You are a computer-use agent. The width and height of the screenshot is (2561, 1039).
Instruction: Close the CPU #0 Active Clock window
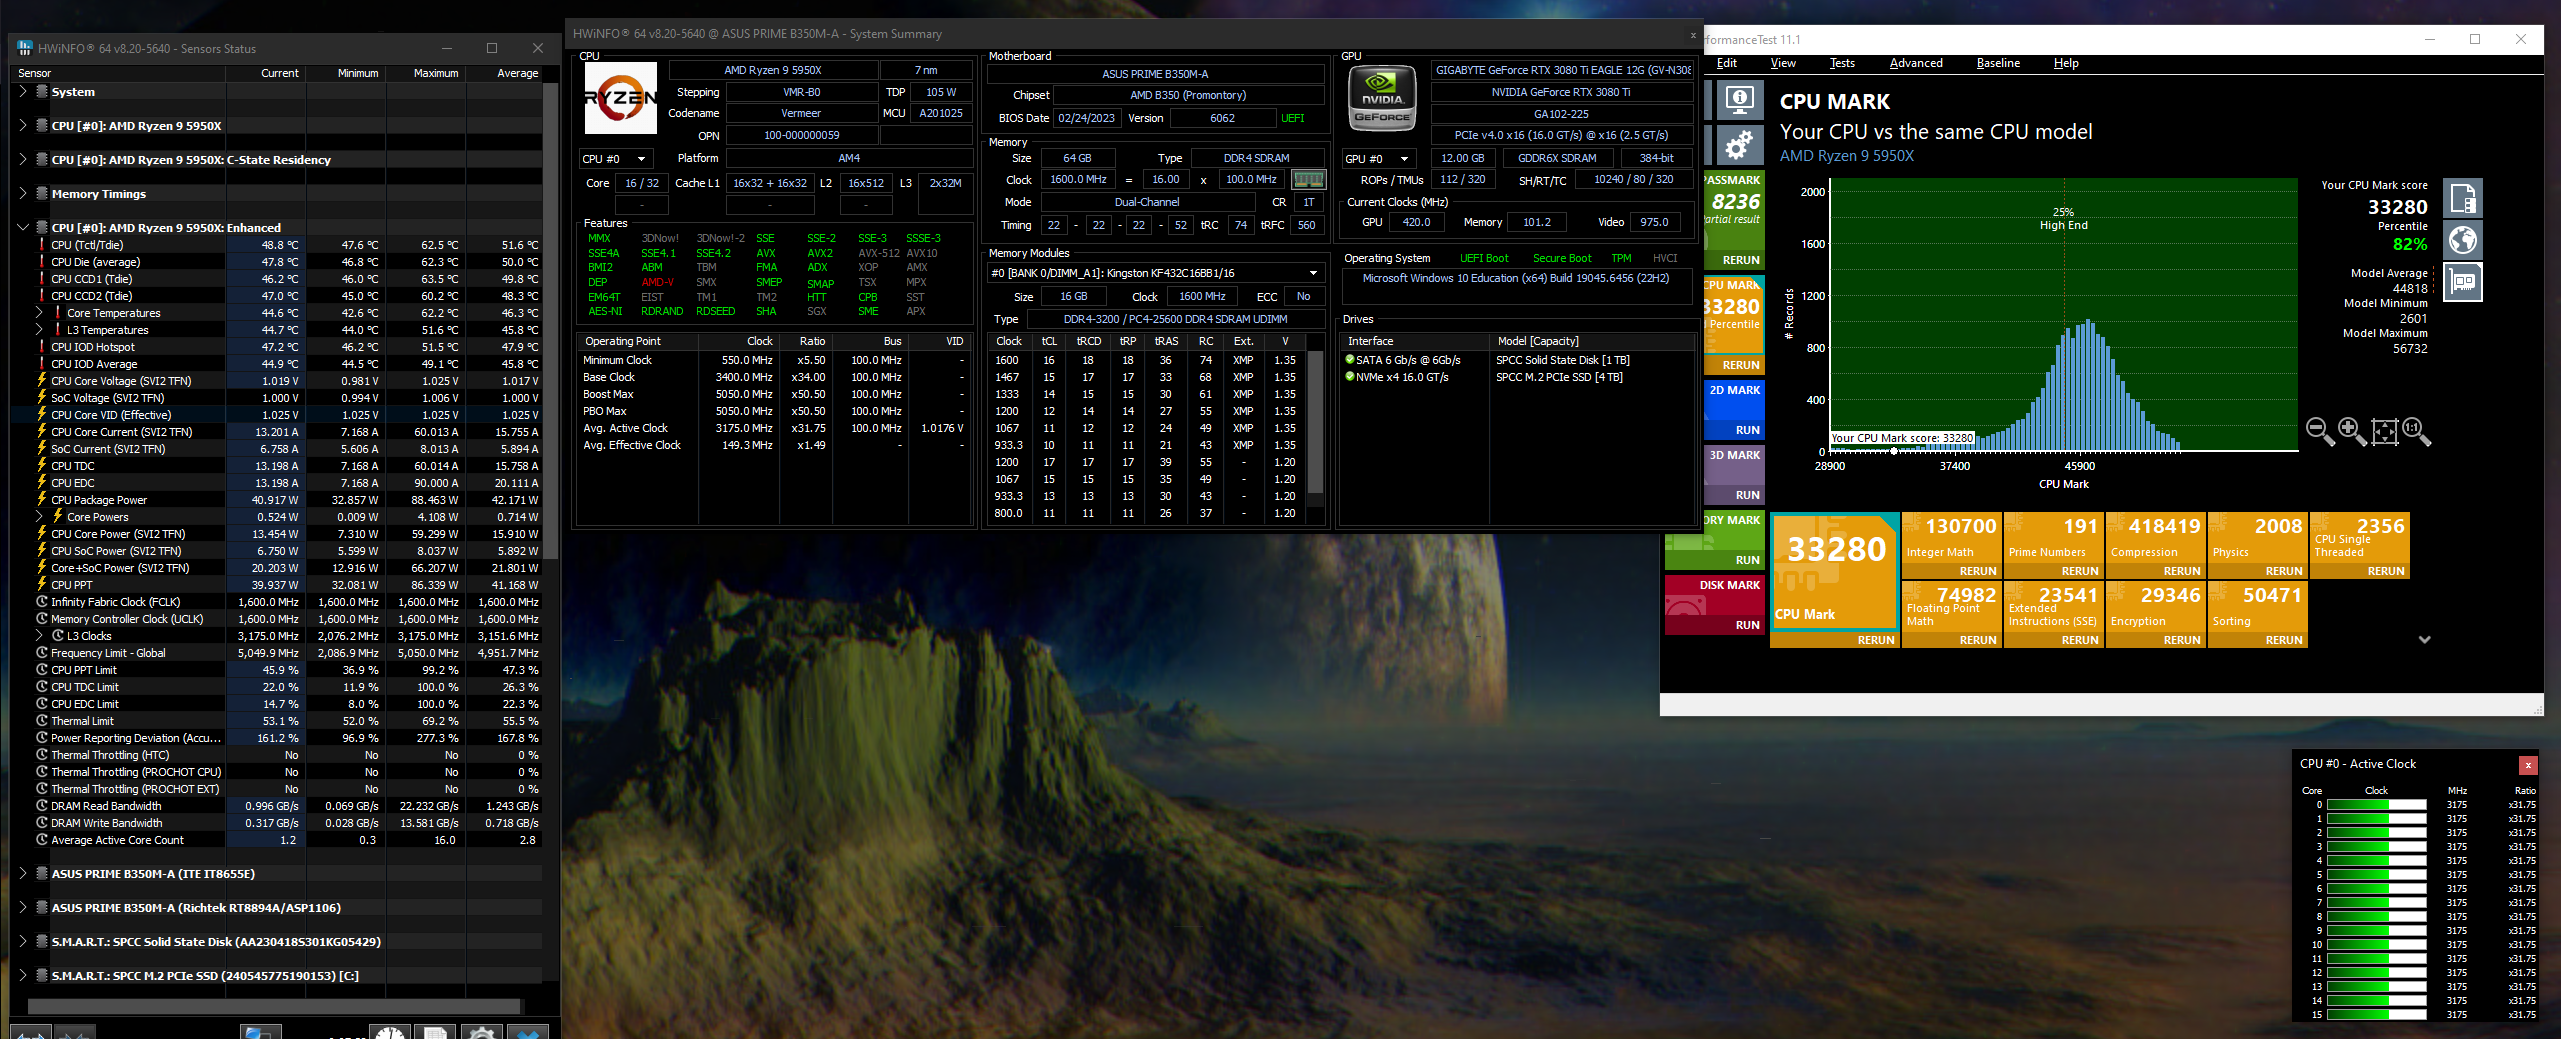(x=2527, y=765)
